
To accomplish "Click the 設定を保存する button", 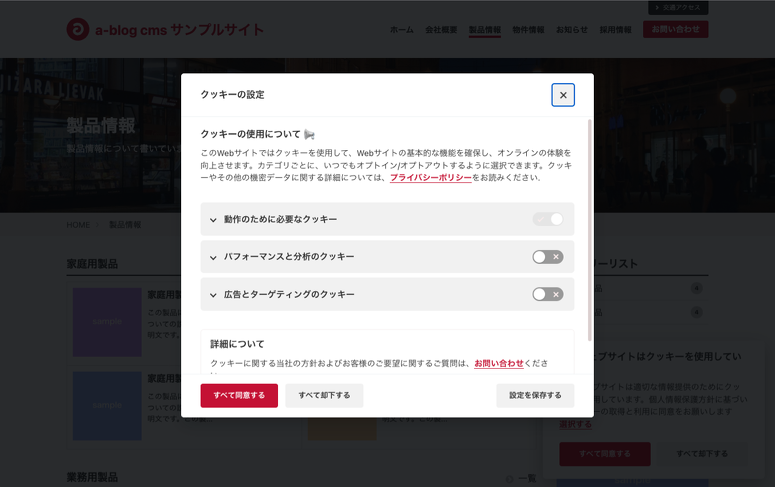I will point(535,395).
